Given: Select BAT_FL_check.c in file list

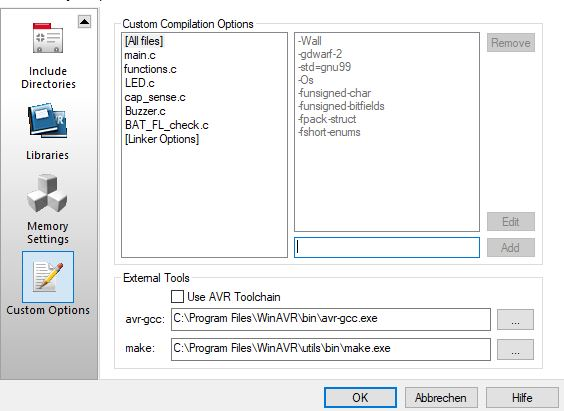Looking at the screenshot, I should coord(167,125).
